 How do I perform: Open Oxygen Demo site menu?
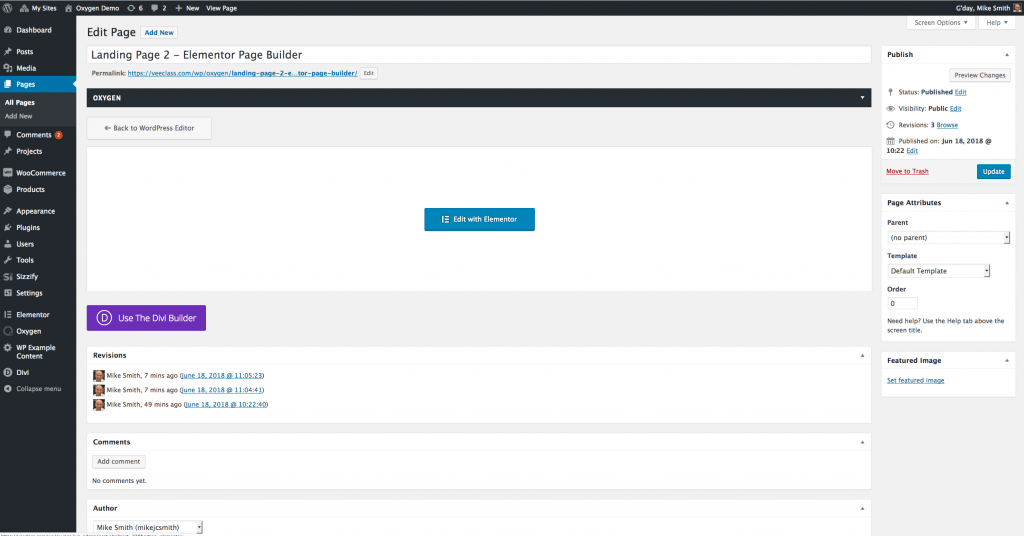[x=91, y=8]
